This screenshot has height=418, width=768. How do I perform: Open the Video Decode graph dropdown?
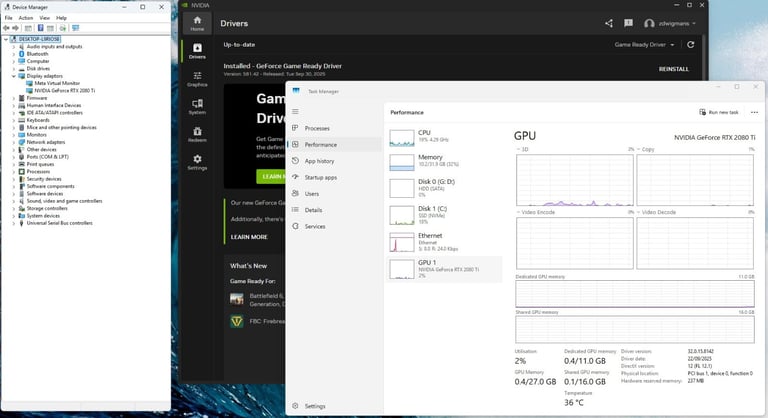point(656,212)
